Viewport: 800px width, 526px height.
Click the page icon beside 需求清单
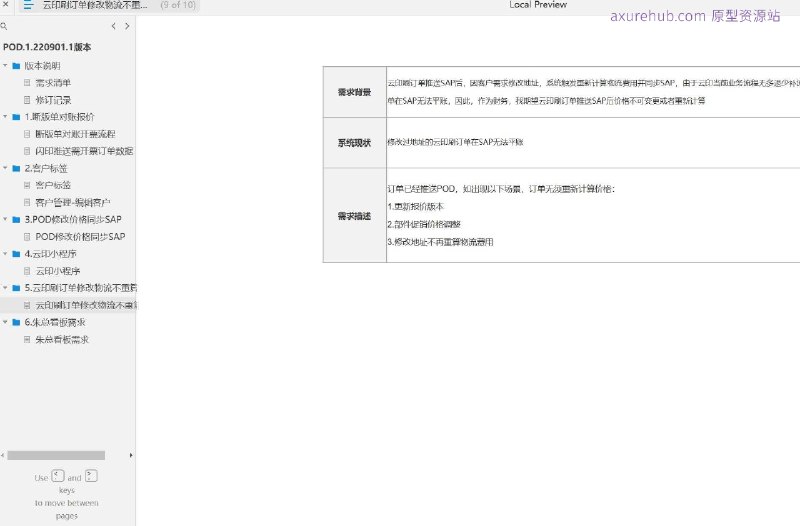click(x=27, y=83)
